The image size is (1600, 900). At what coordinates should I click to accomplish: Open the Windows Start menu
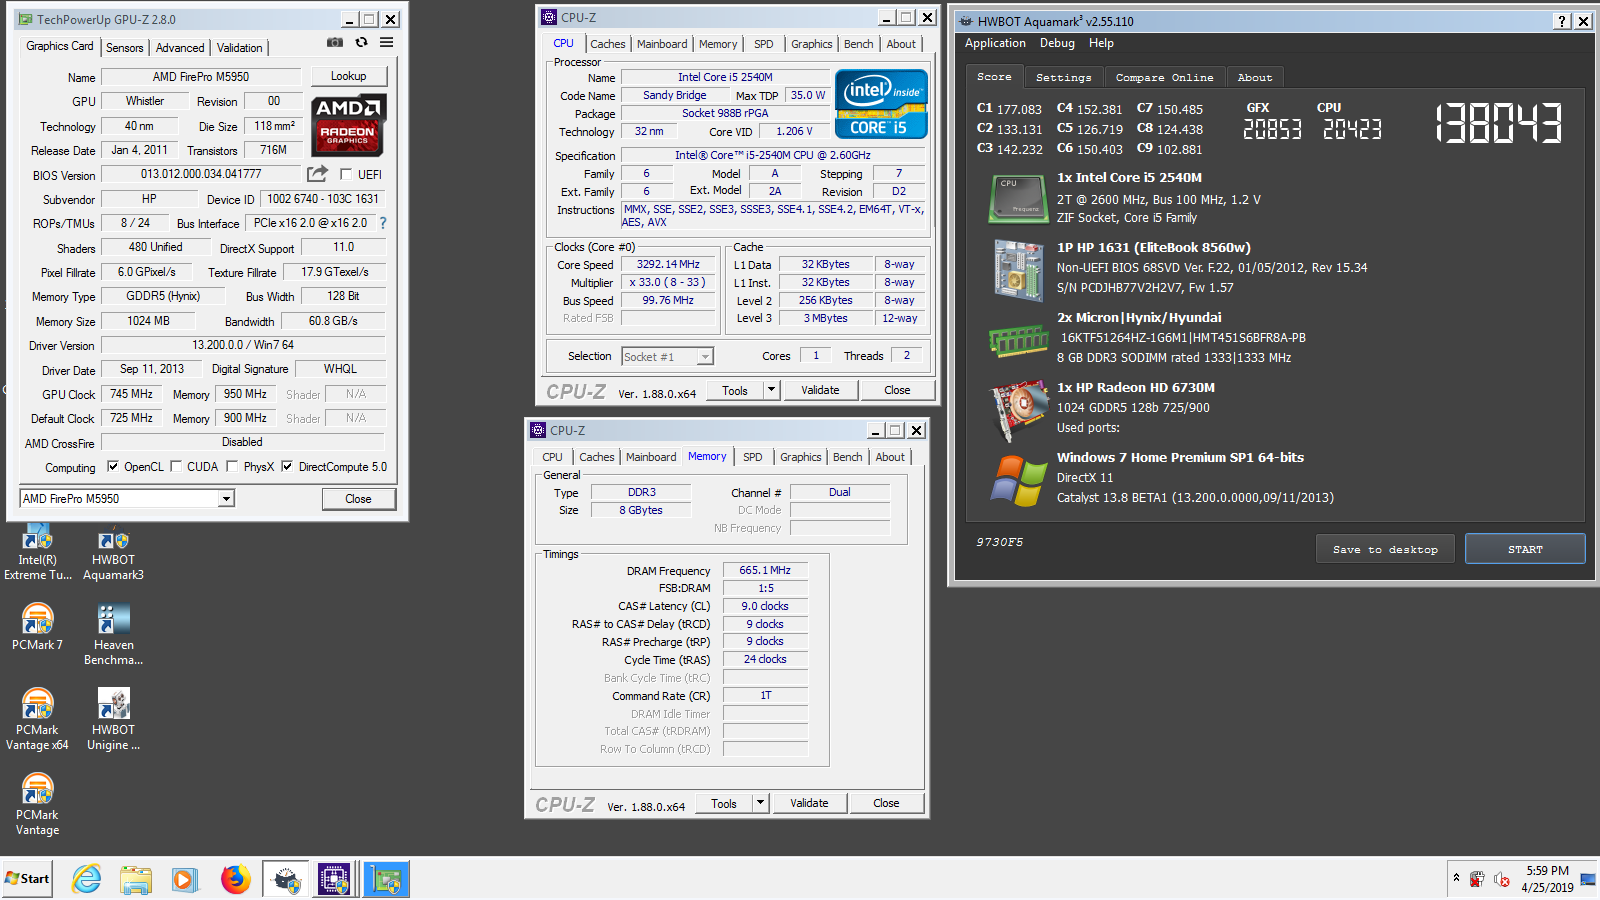pos(27,879)
